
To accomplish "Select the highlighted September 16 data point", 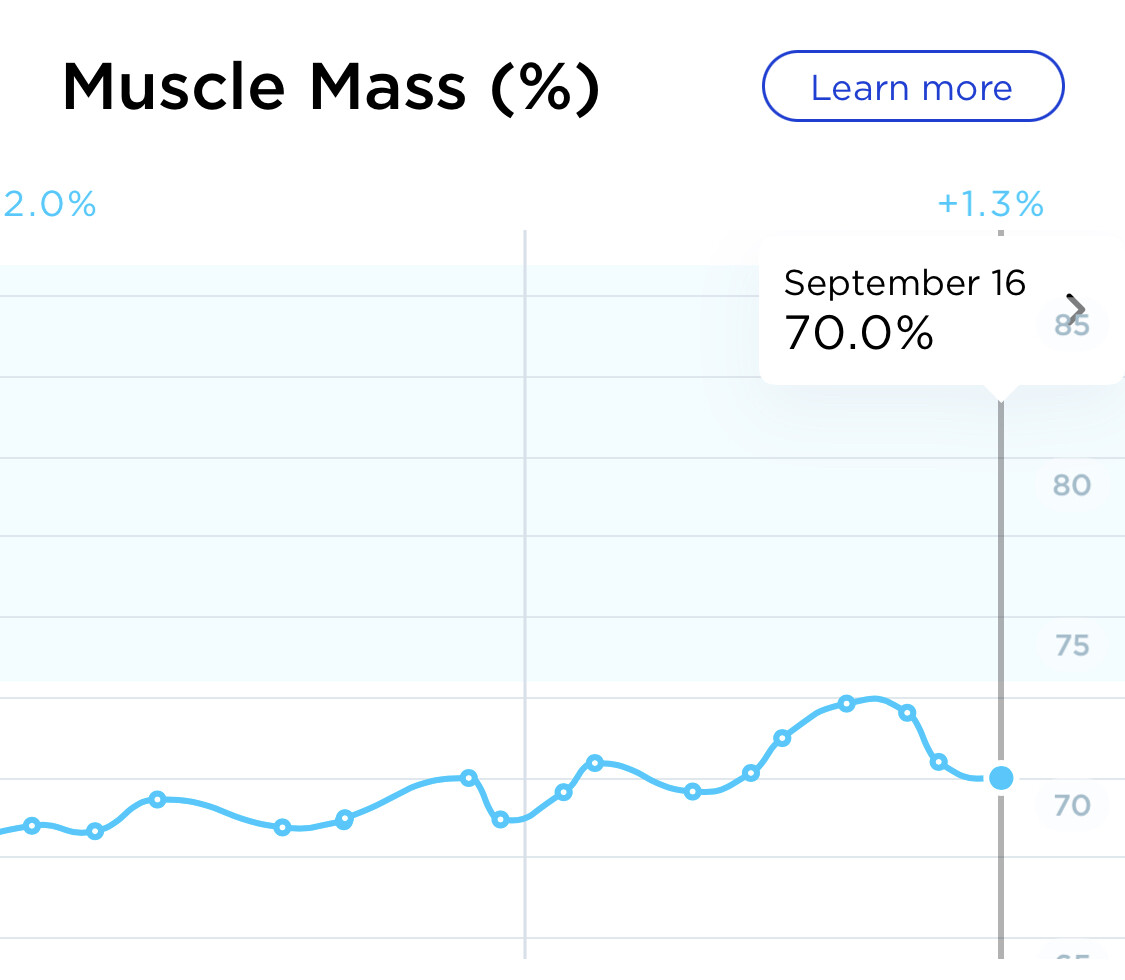I will (x=1000, y=777).
